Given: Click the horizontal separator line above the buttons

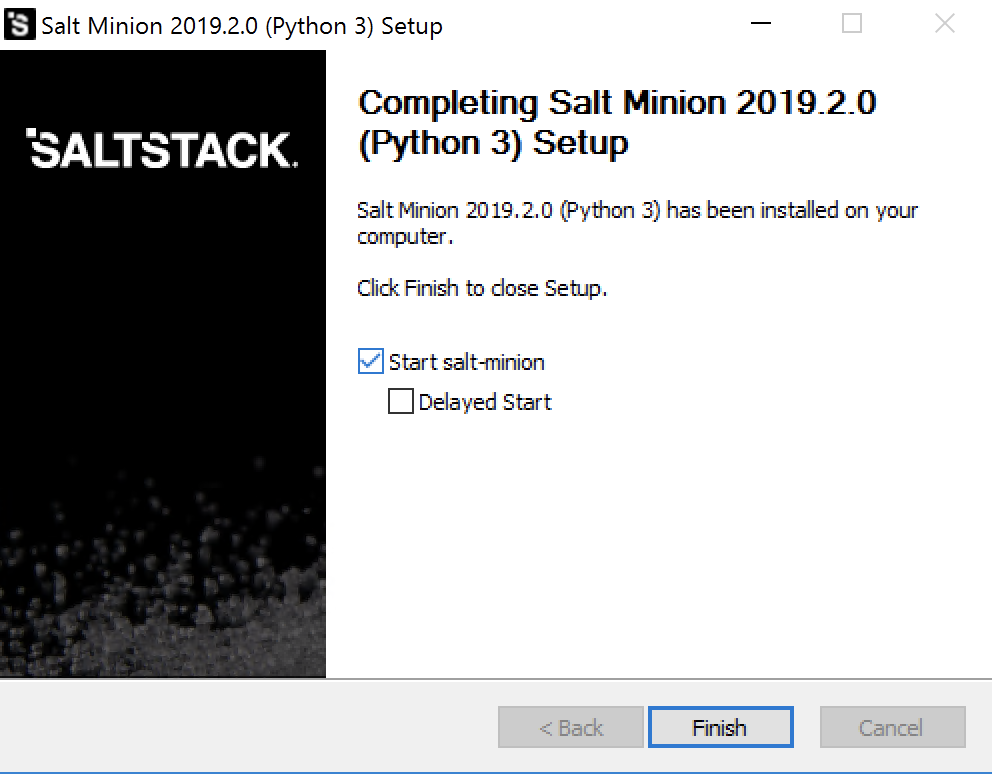Looking at the screenshot, I should pyautogui.click(x=496, y=679).
